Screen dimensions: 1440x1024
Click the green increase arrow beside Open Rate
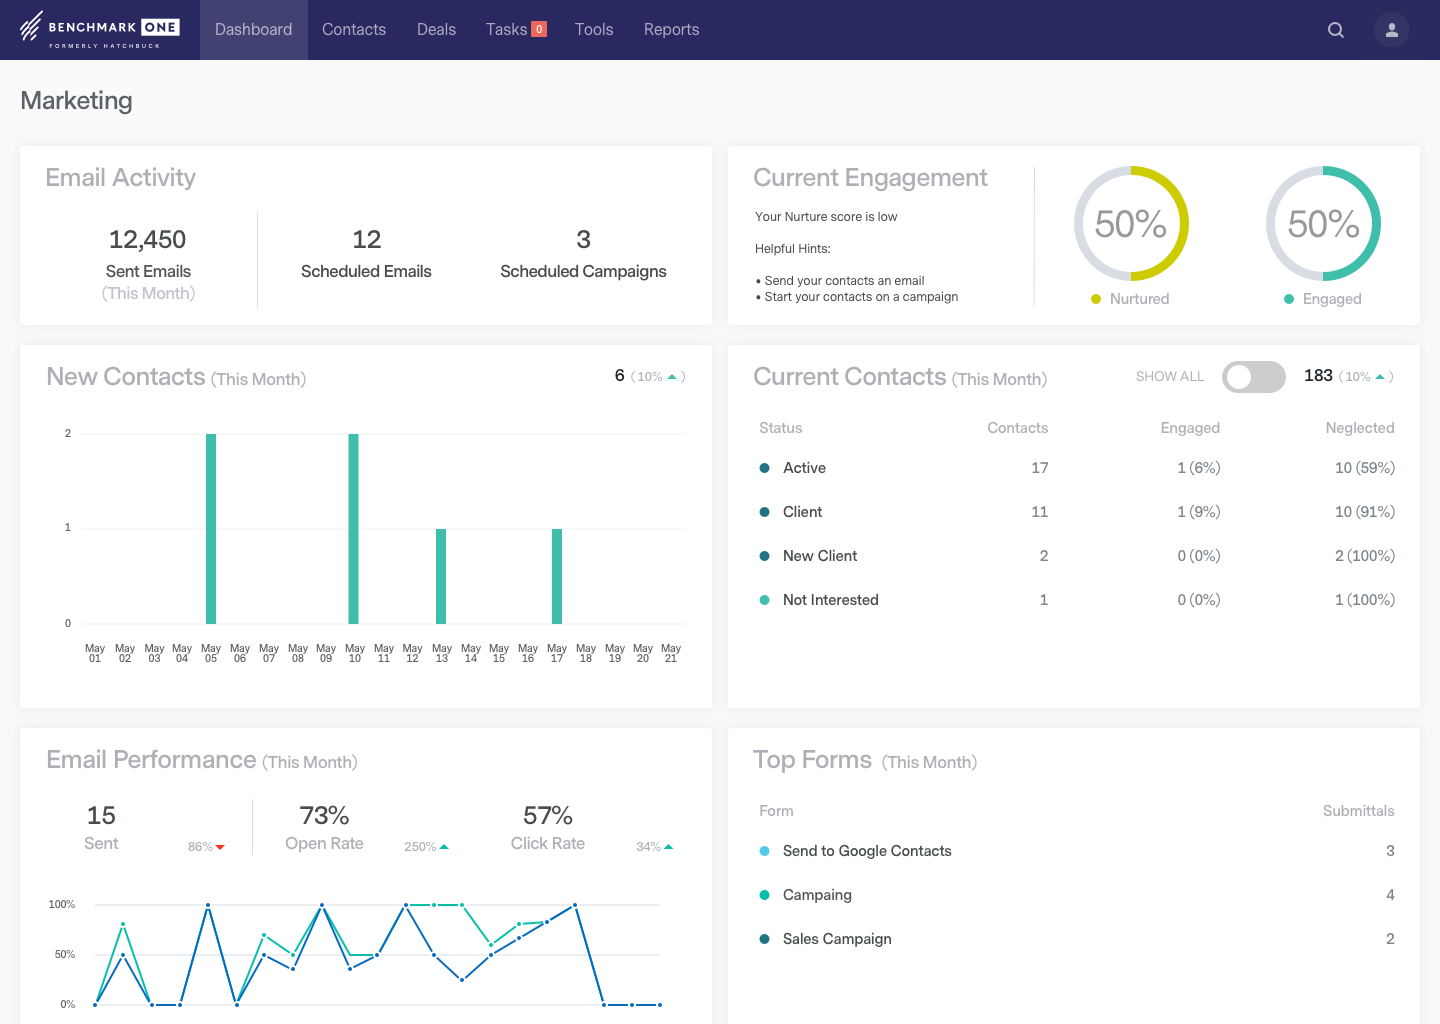pyautogui.click(x=443, y=846)
